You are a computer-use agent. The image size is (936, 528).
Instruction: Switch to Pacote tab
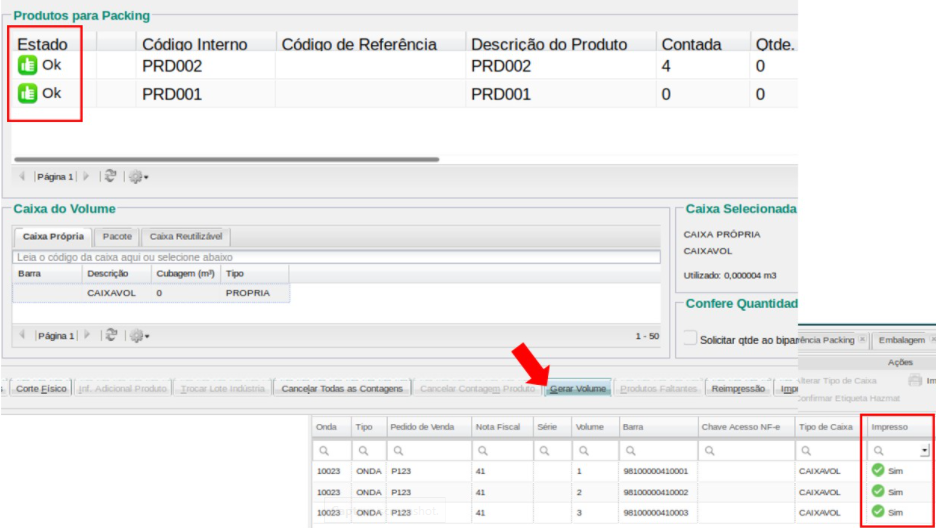click(x=117, y=236)
